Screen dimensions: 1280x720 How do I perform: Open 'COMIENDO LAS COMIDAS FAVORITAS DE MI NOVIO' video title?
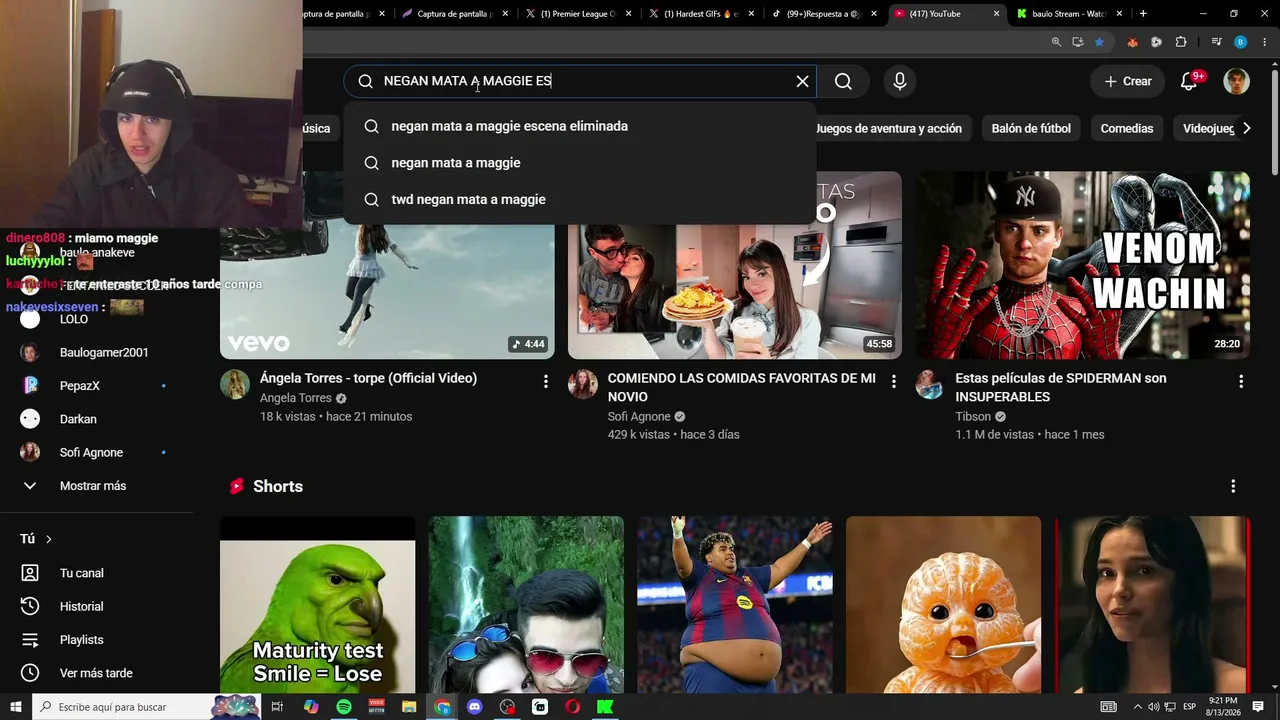(741, 387)
